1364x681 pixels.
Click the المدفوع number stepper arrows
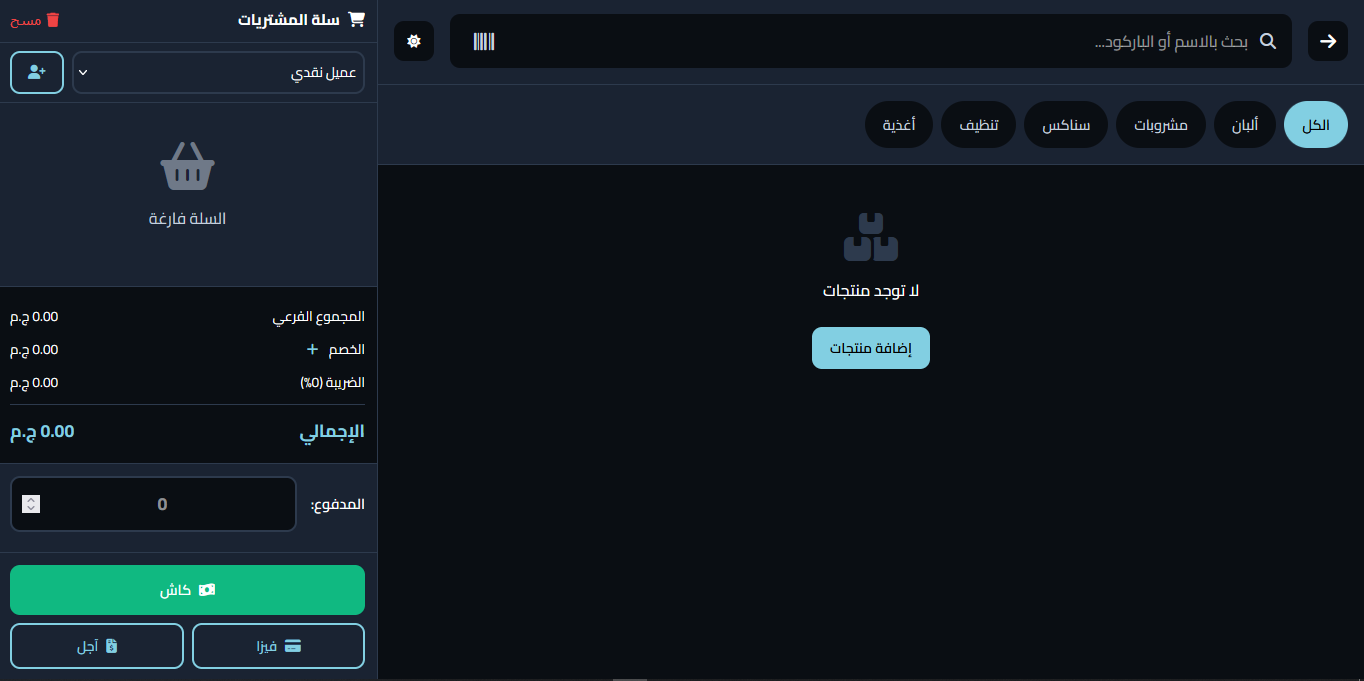[31, 504]
